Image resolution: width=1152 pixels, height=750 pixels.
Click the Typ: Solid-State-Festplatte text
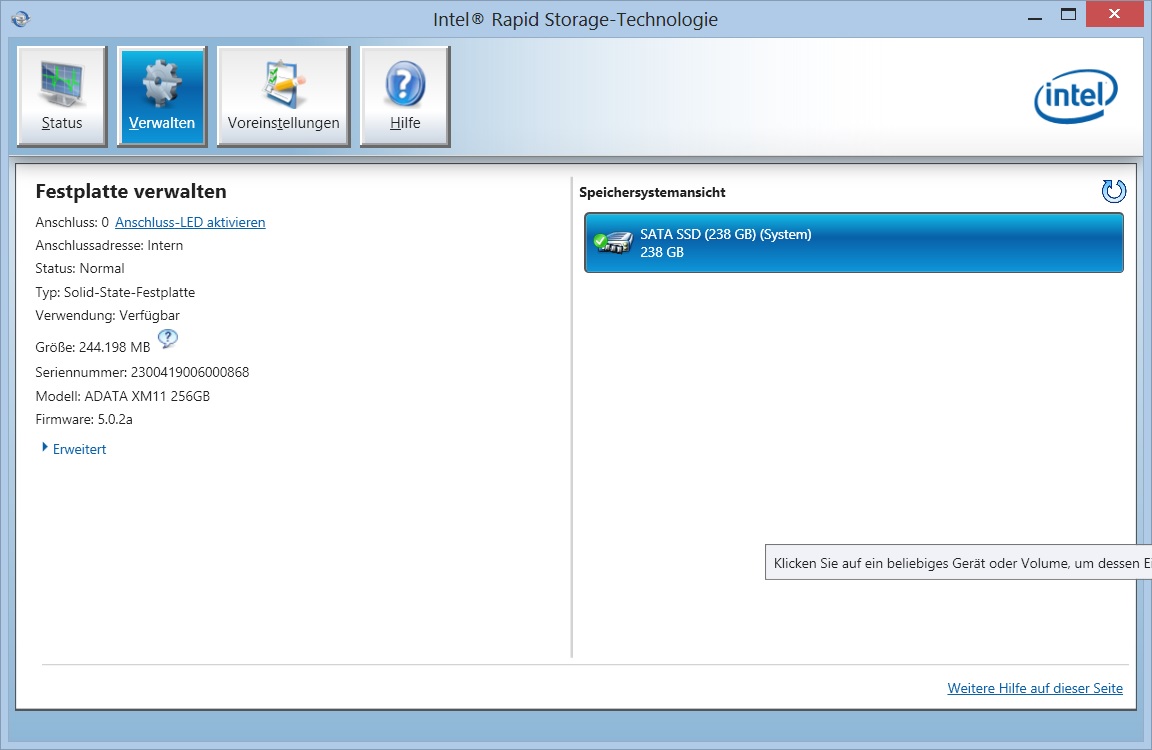(115, 292)
